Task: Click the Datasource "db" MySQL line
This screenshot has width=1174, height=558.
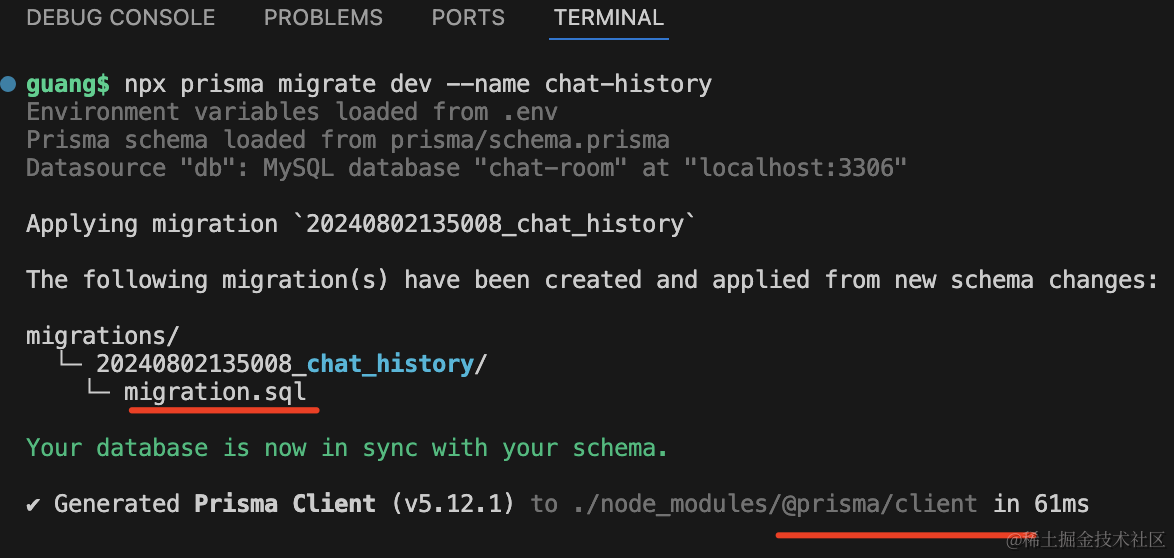Action: point(466,168)
